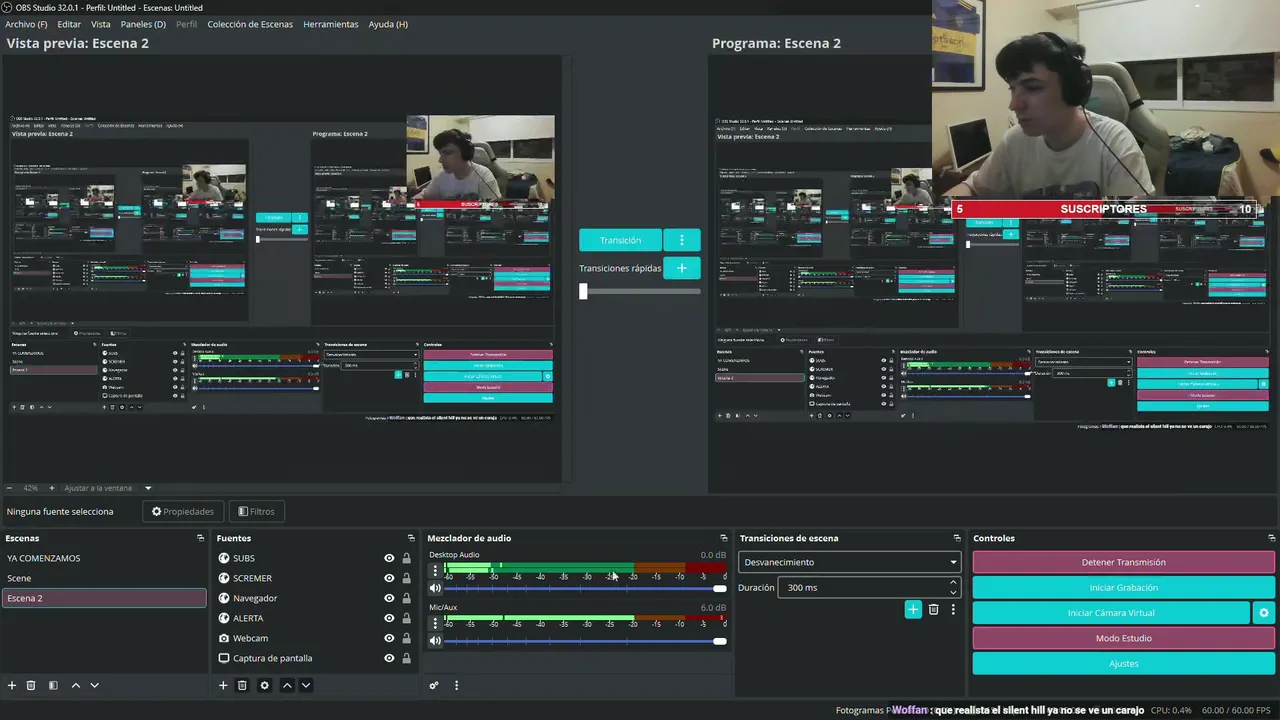The image size is (1280, 720).
Task: Click the transition T-bar slider
Action: pos(640,291)
